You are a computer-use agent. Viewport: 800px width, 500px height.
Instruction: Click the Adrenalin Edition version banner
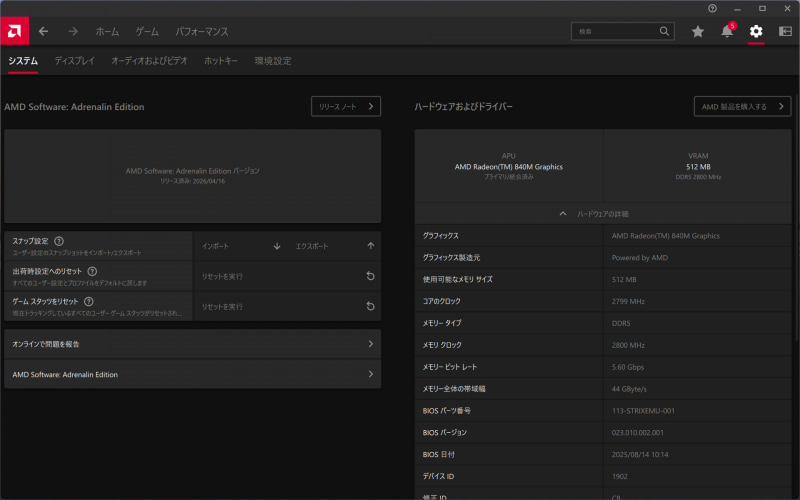pyautogui.click(x=192, y=176)
